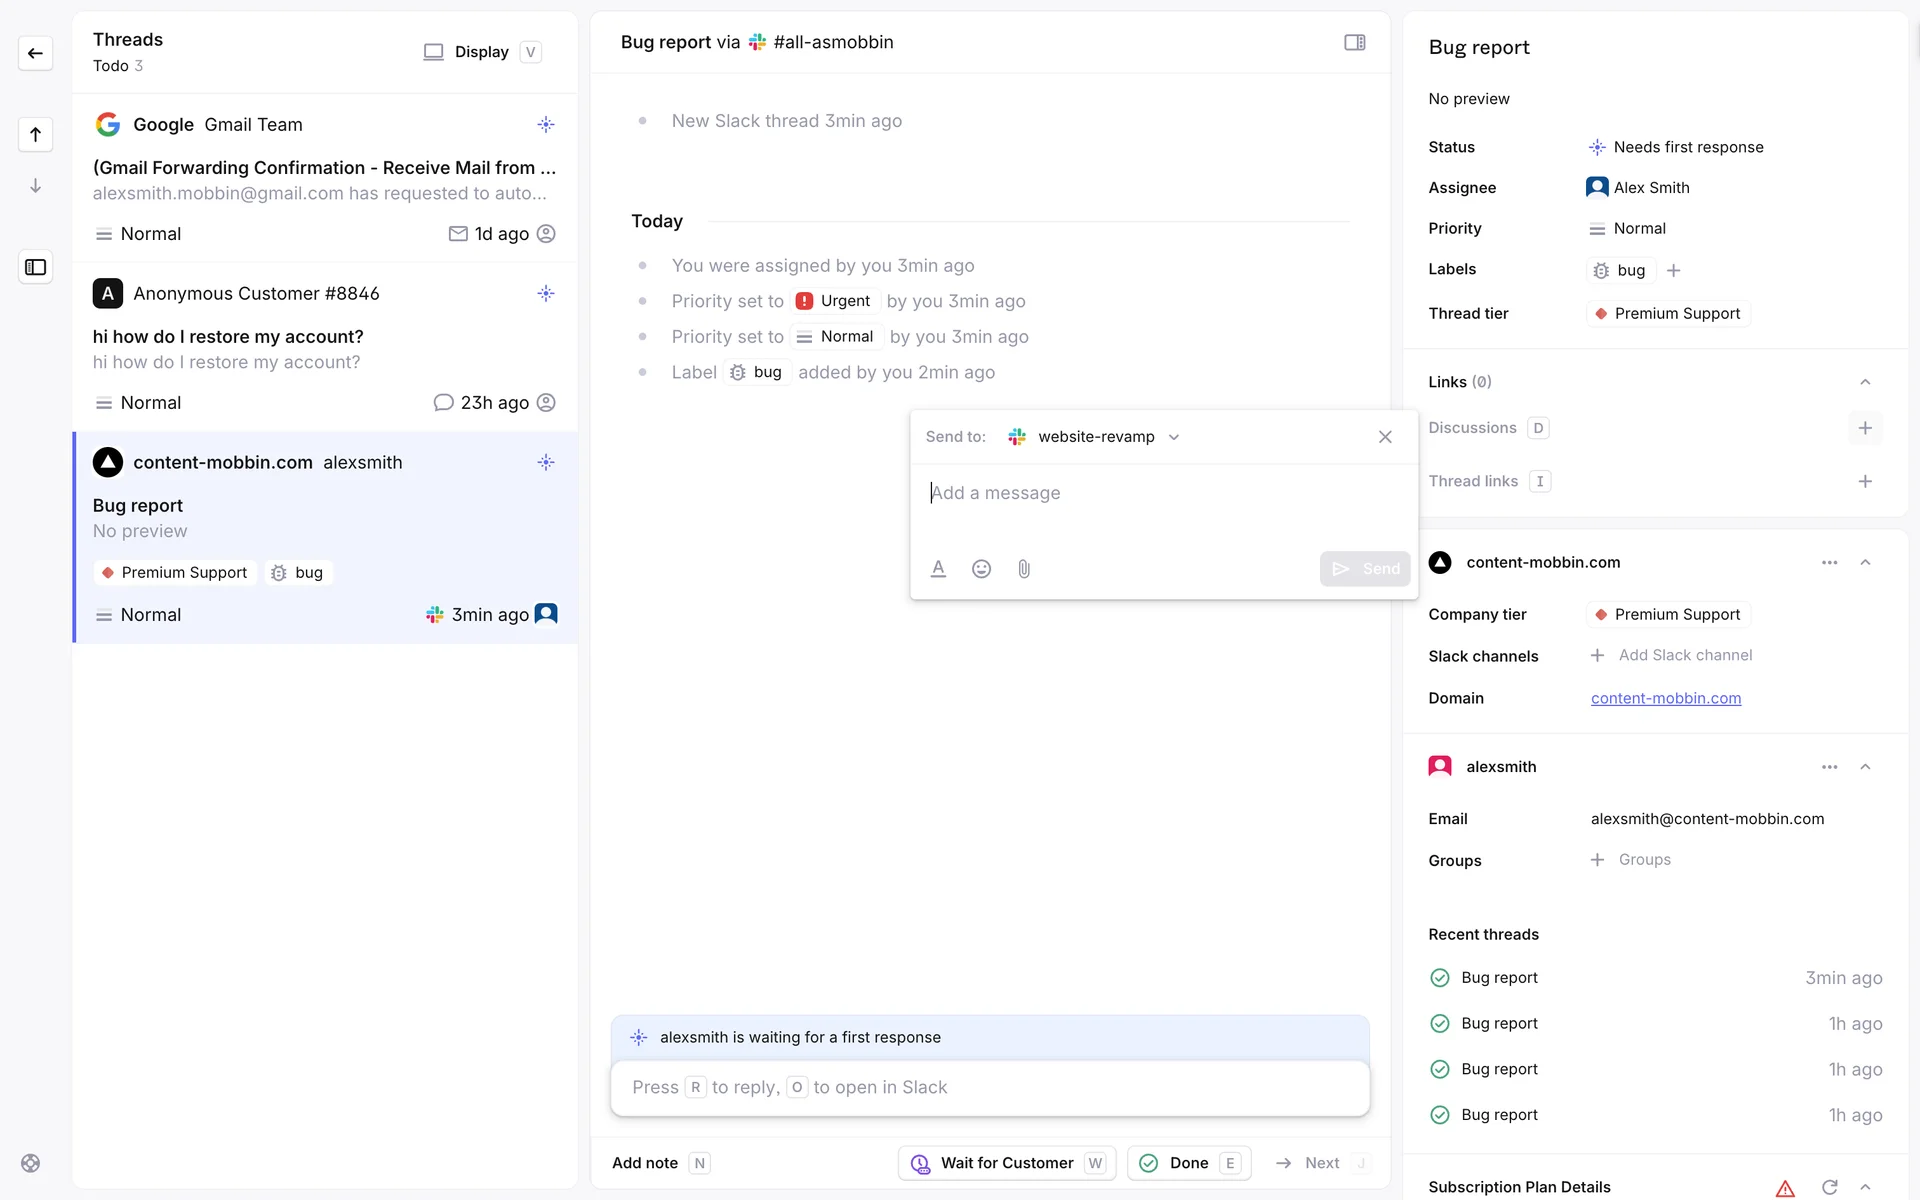Change the Premium Support thread tier

coord(1667,314)
